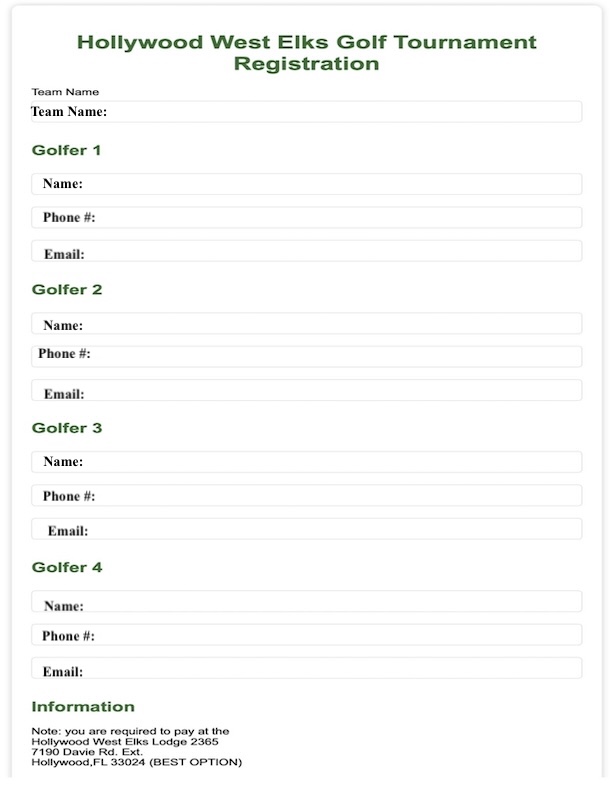Focus the Golfer 1 Phone # field
612x792 pixels.
307,217
